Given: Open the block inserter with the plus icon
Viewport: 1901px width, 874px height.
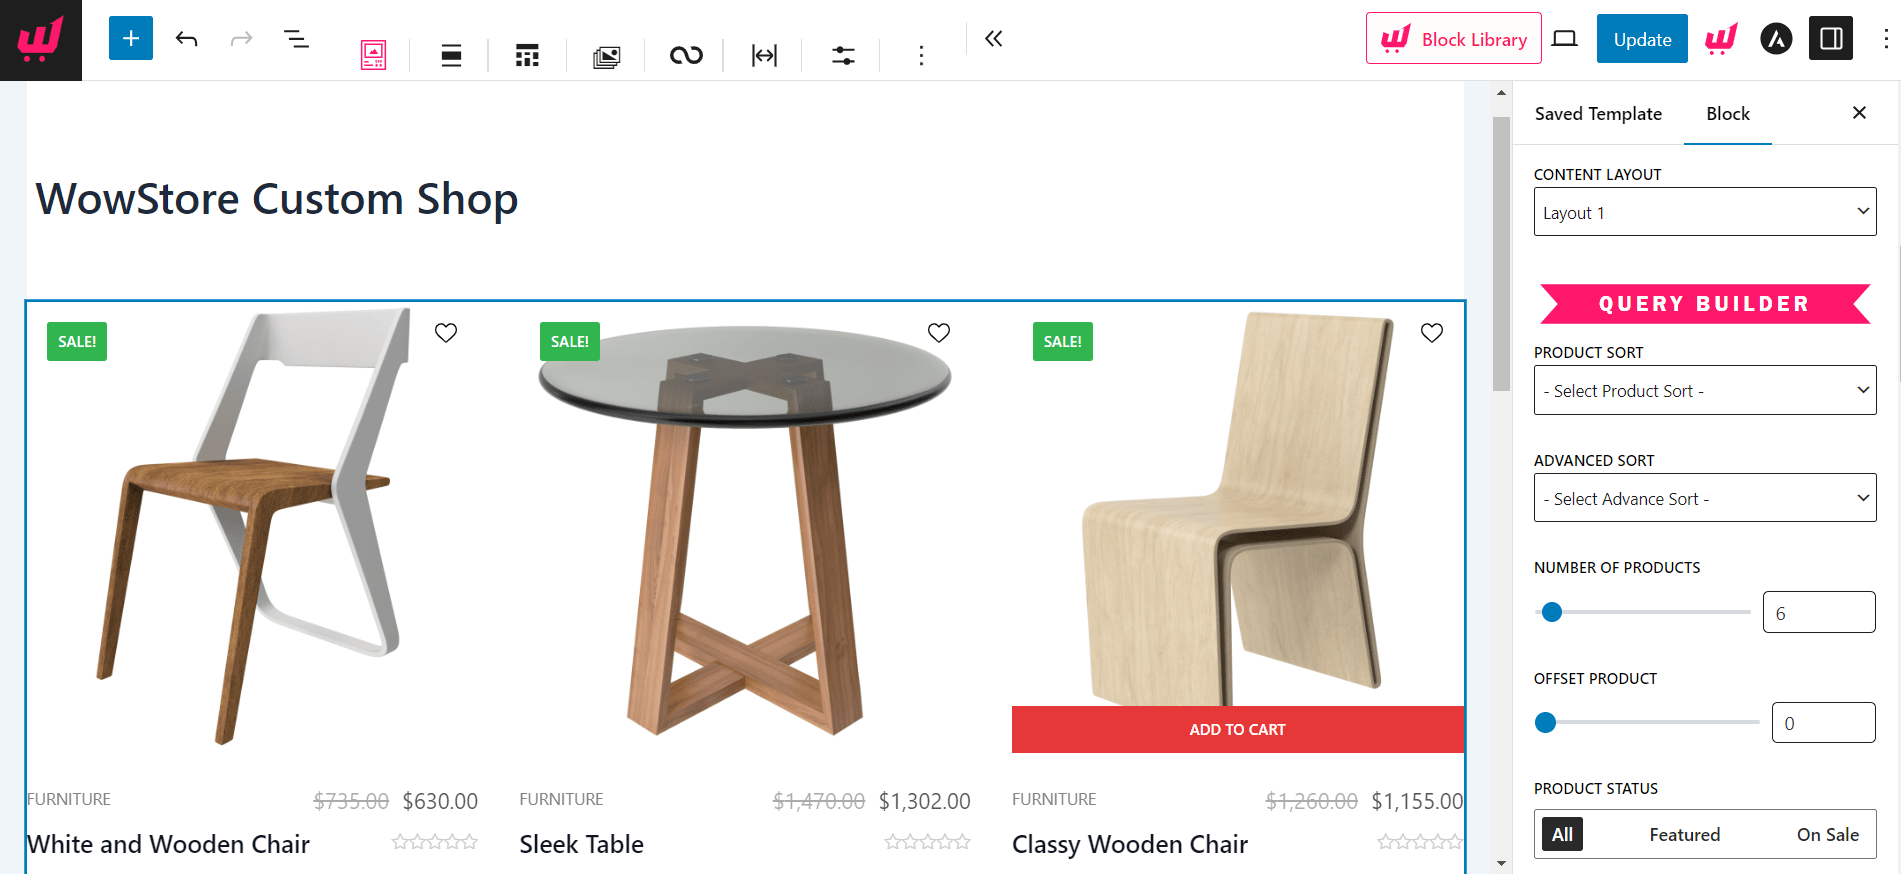Looking at the screenshot, I should pos(131,38).
